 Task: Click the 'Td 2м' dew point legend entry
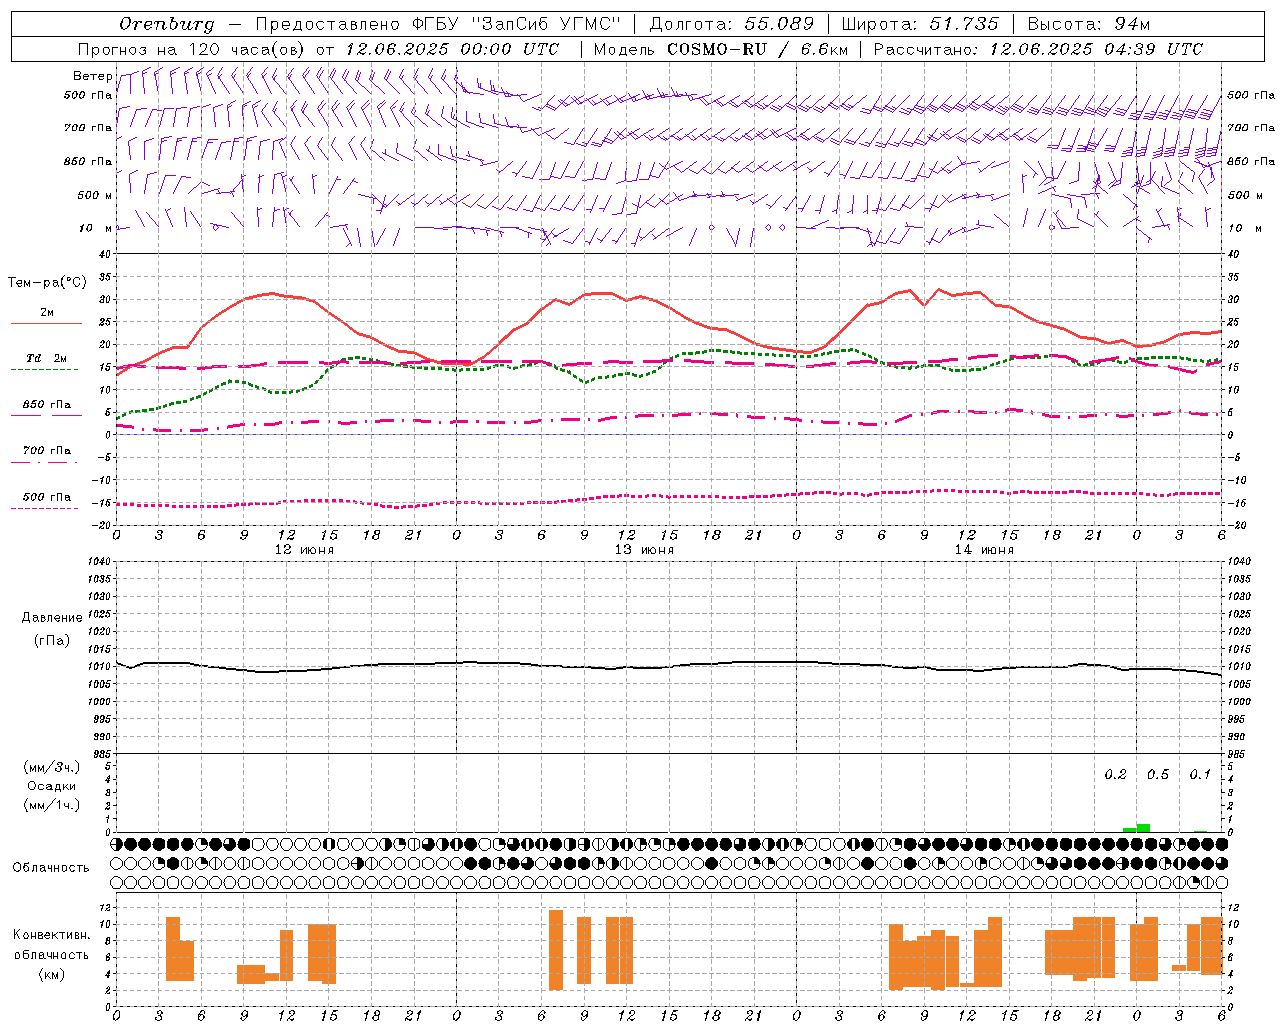(46, 358)
